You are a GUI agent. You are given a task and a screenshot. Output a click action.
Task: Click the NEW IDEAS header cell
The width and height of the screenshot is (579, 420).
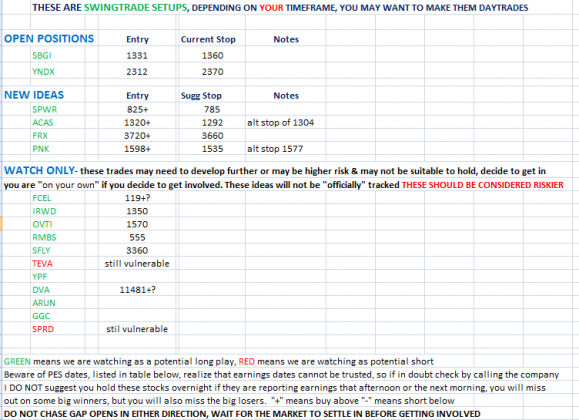pos(34,95)
